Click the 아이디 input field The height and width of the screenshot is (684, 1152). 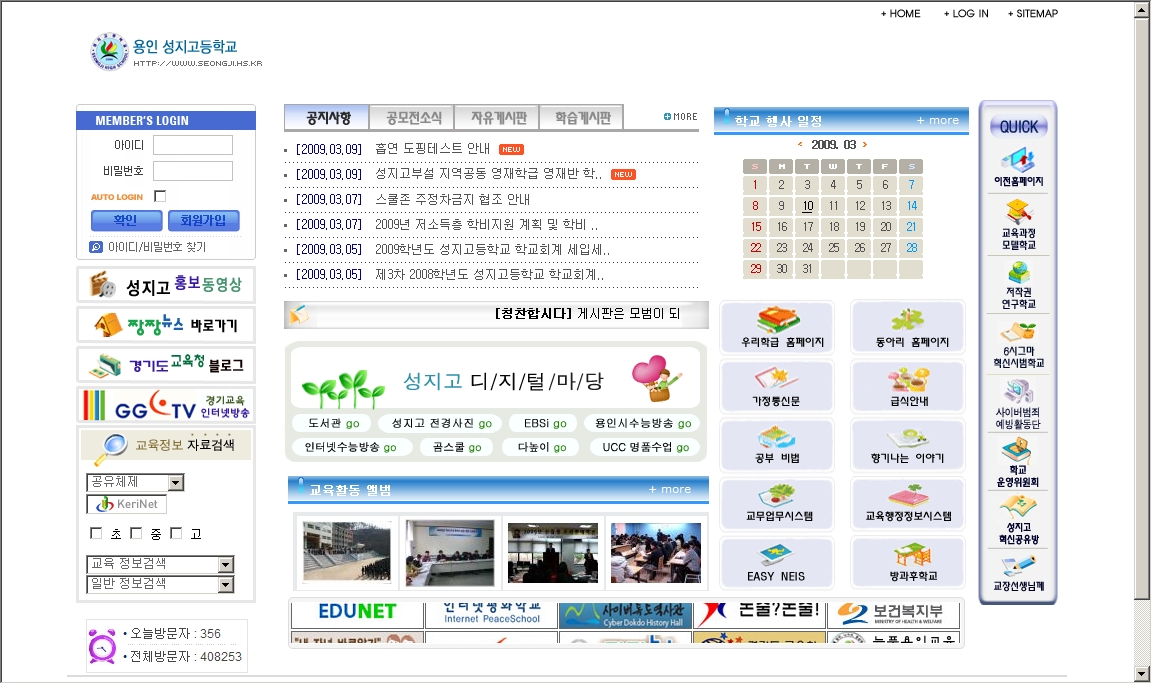192,146
